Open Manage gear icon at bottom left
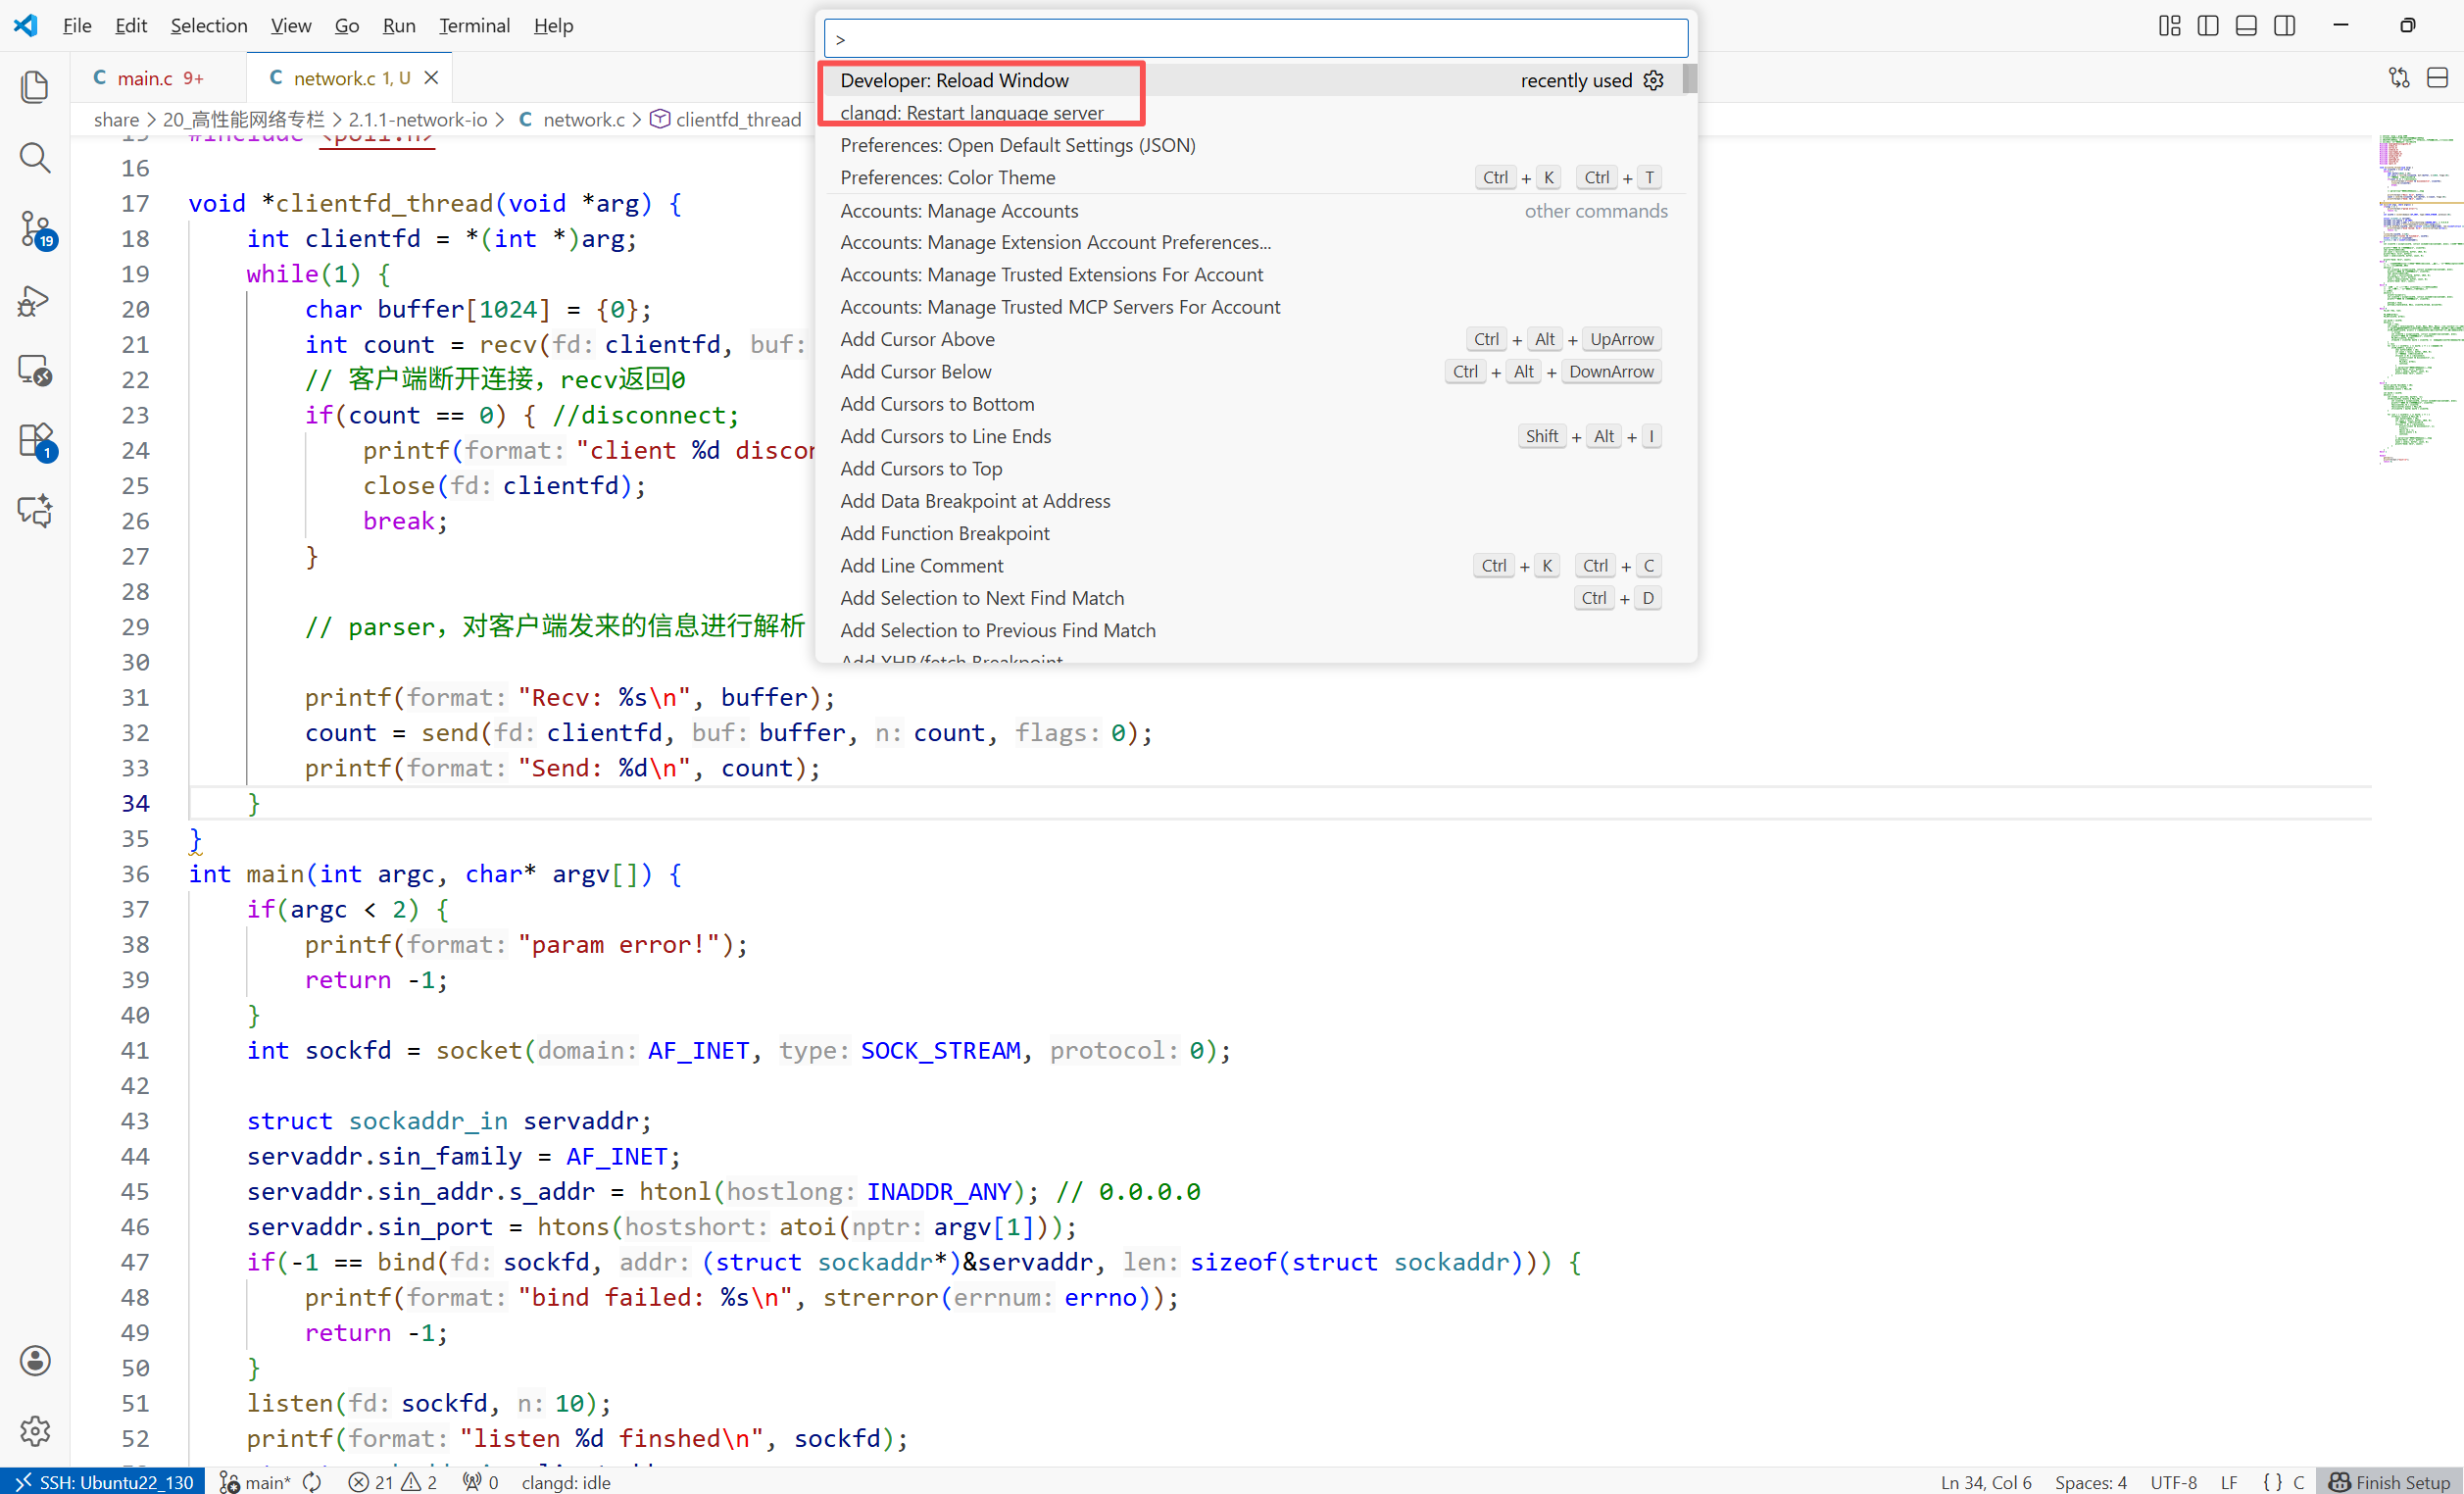Image resolution: width=2464 pixels, height=1494 pixels. tap(35, 1430)
